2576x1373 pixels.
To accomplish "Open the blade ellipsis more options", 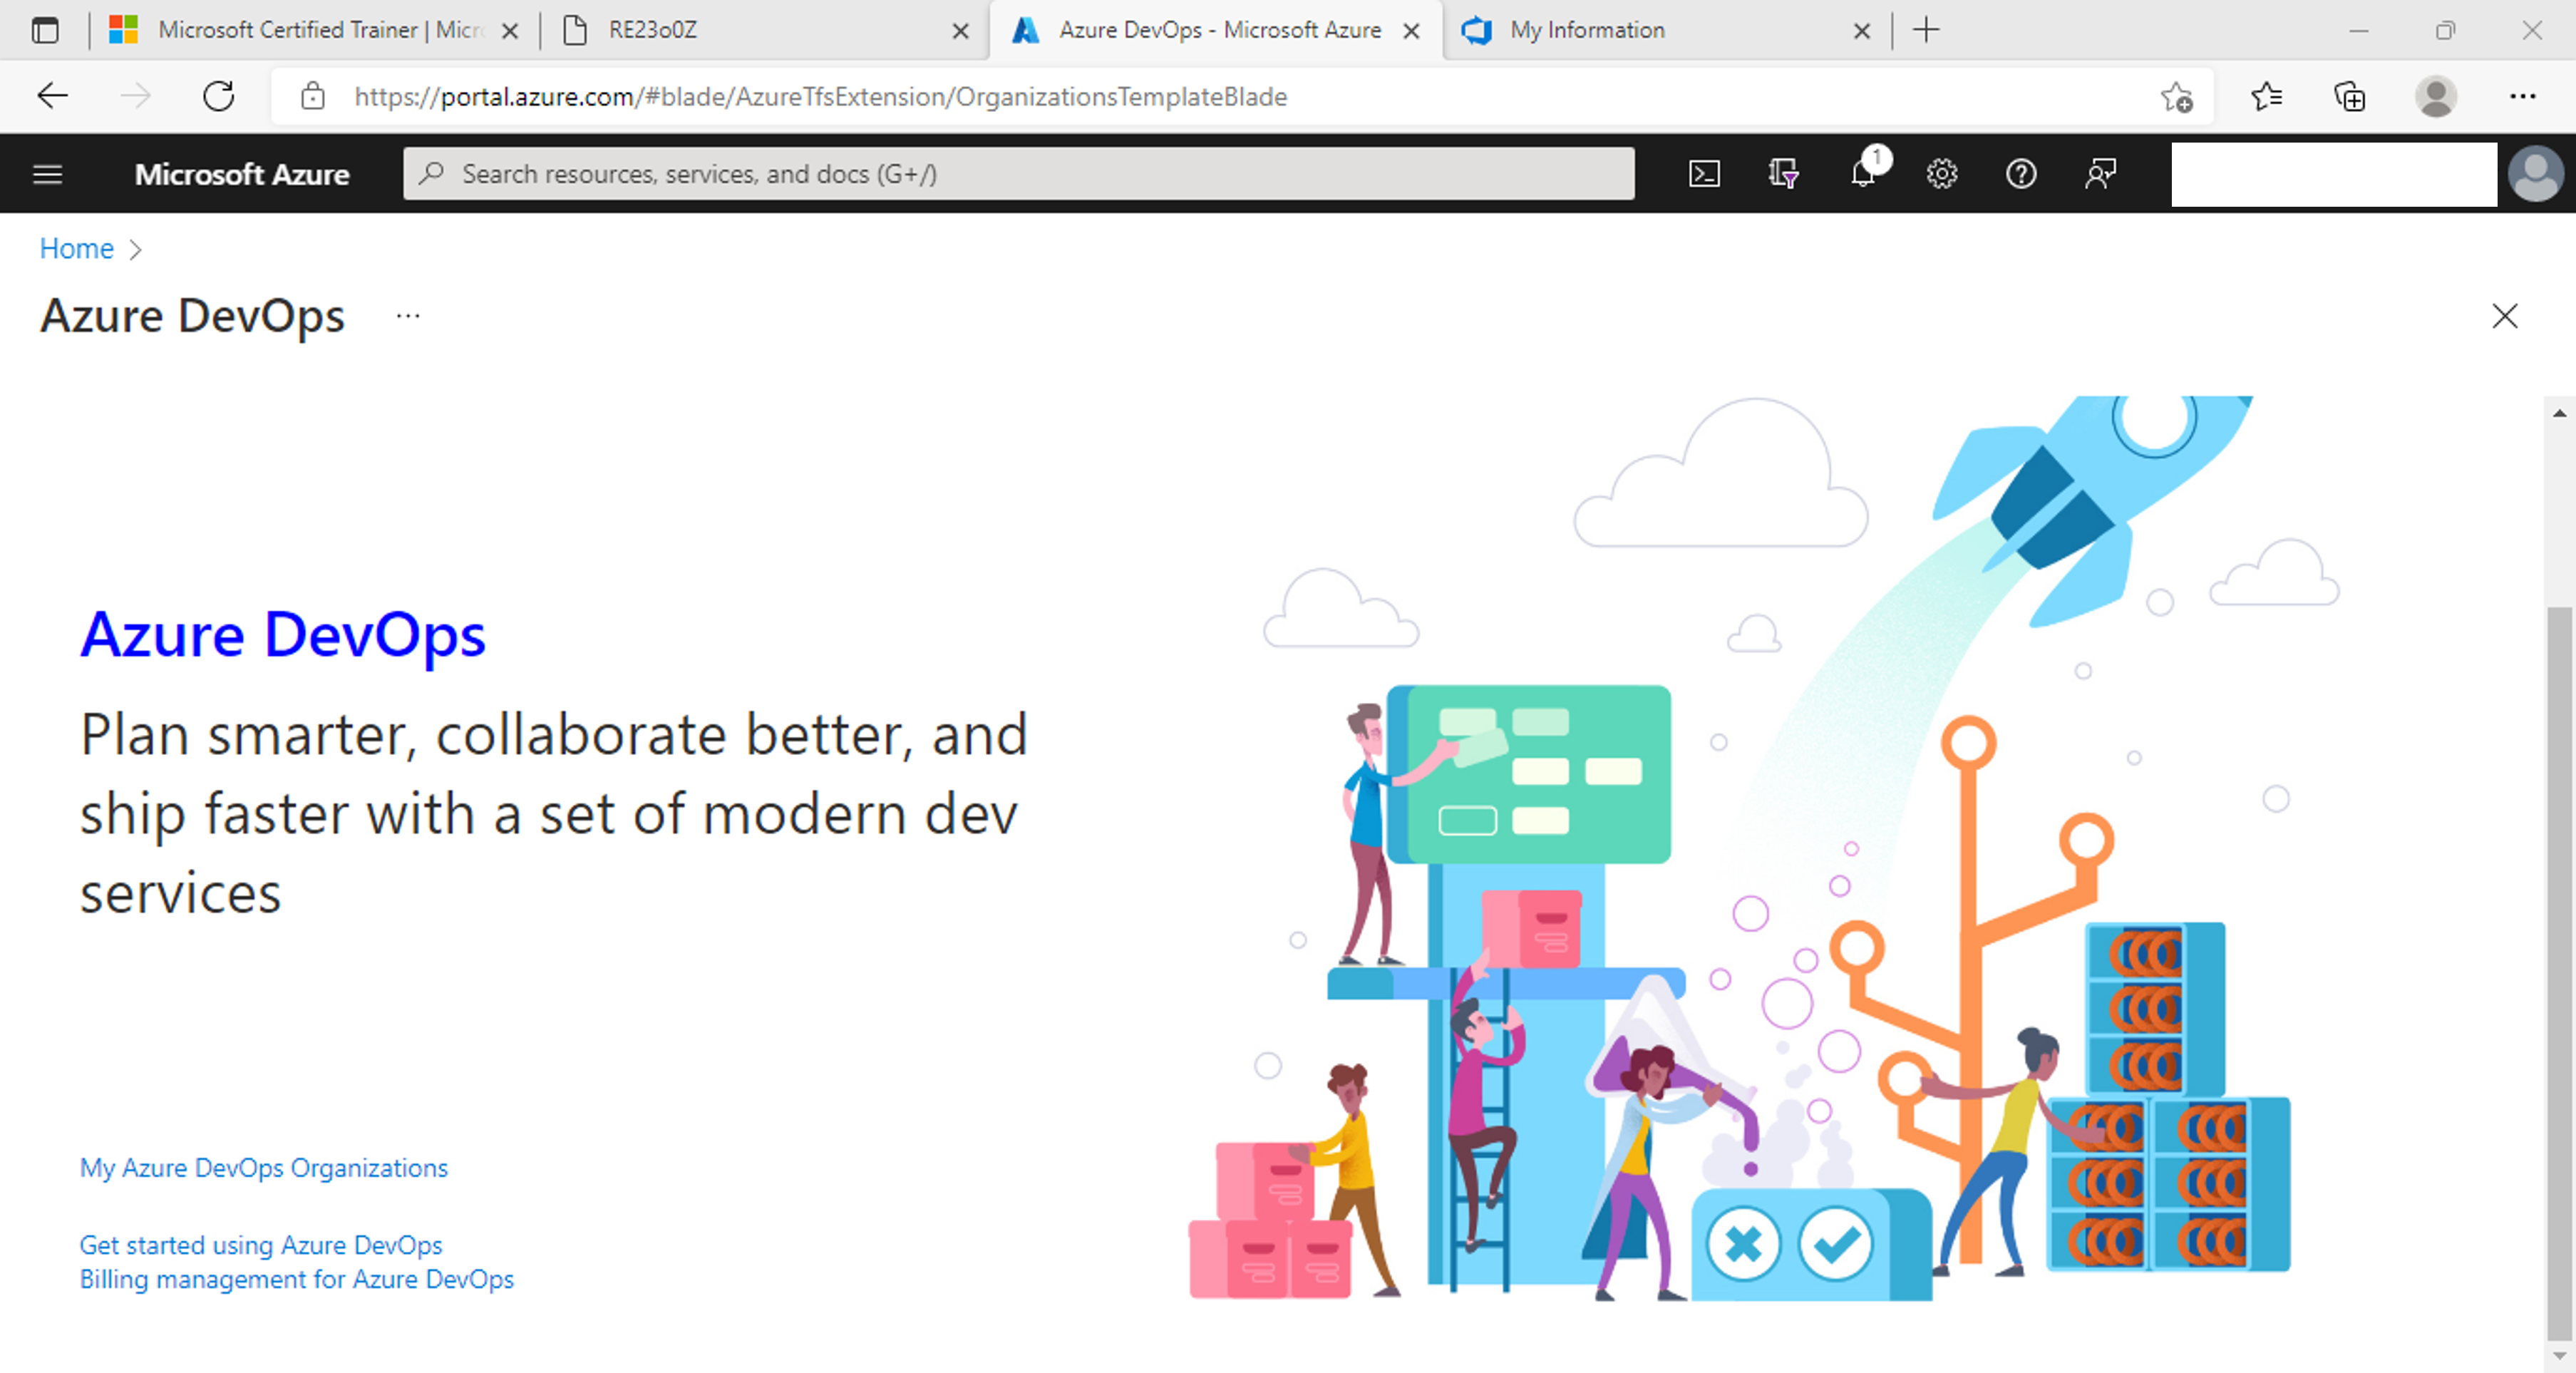I will tap(408, 316).
